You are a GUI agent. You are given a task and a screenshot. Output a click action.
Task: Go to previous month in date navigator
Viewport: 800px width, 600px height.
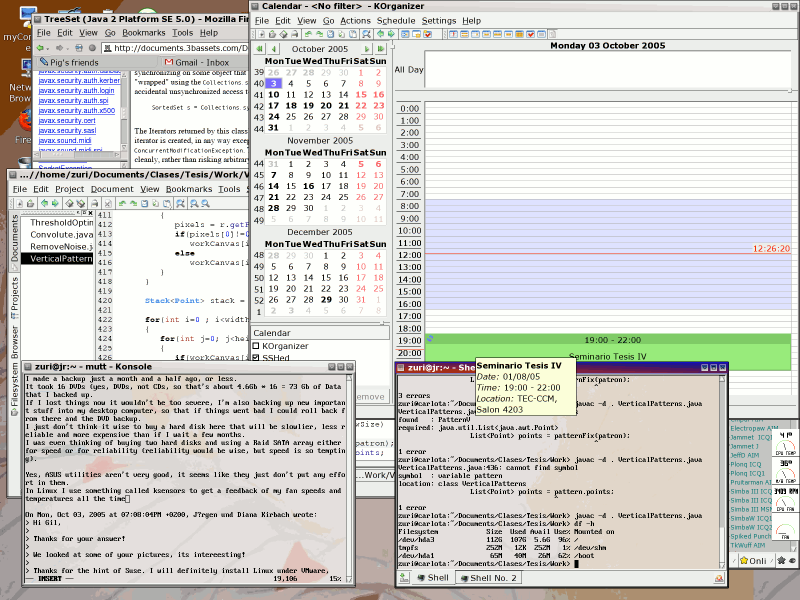(x=272, y=48)
